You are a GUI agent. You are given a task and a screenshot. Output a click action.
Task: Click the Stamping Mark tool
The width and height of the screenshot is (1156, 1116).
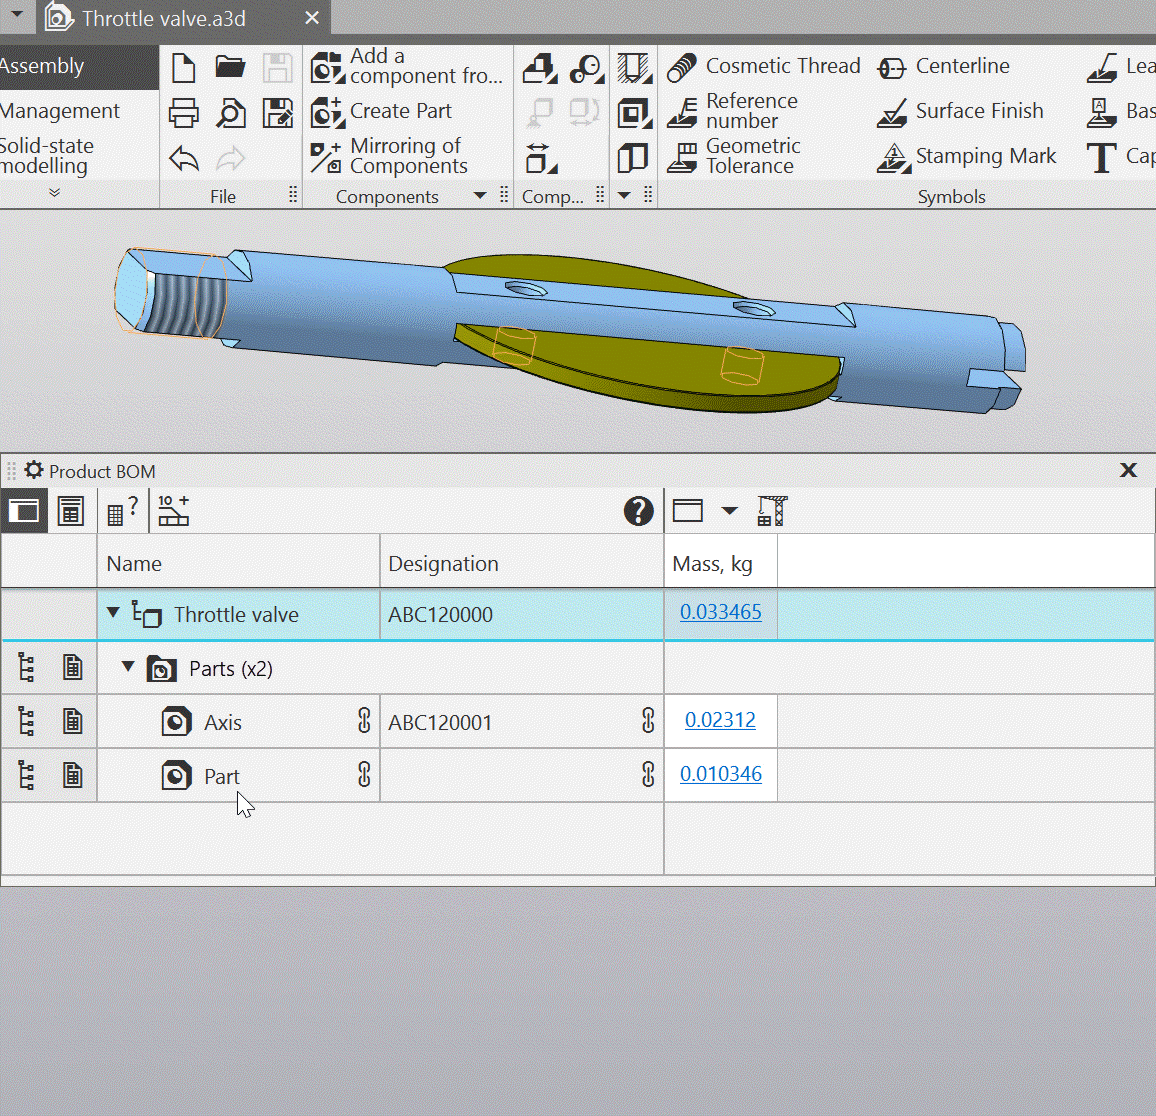click(966, 157)
